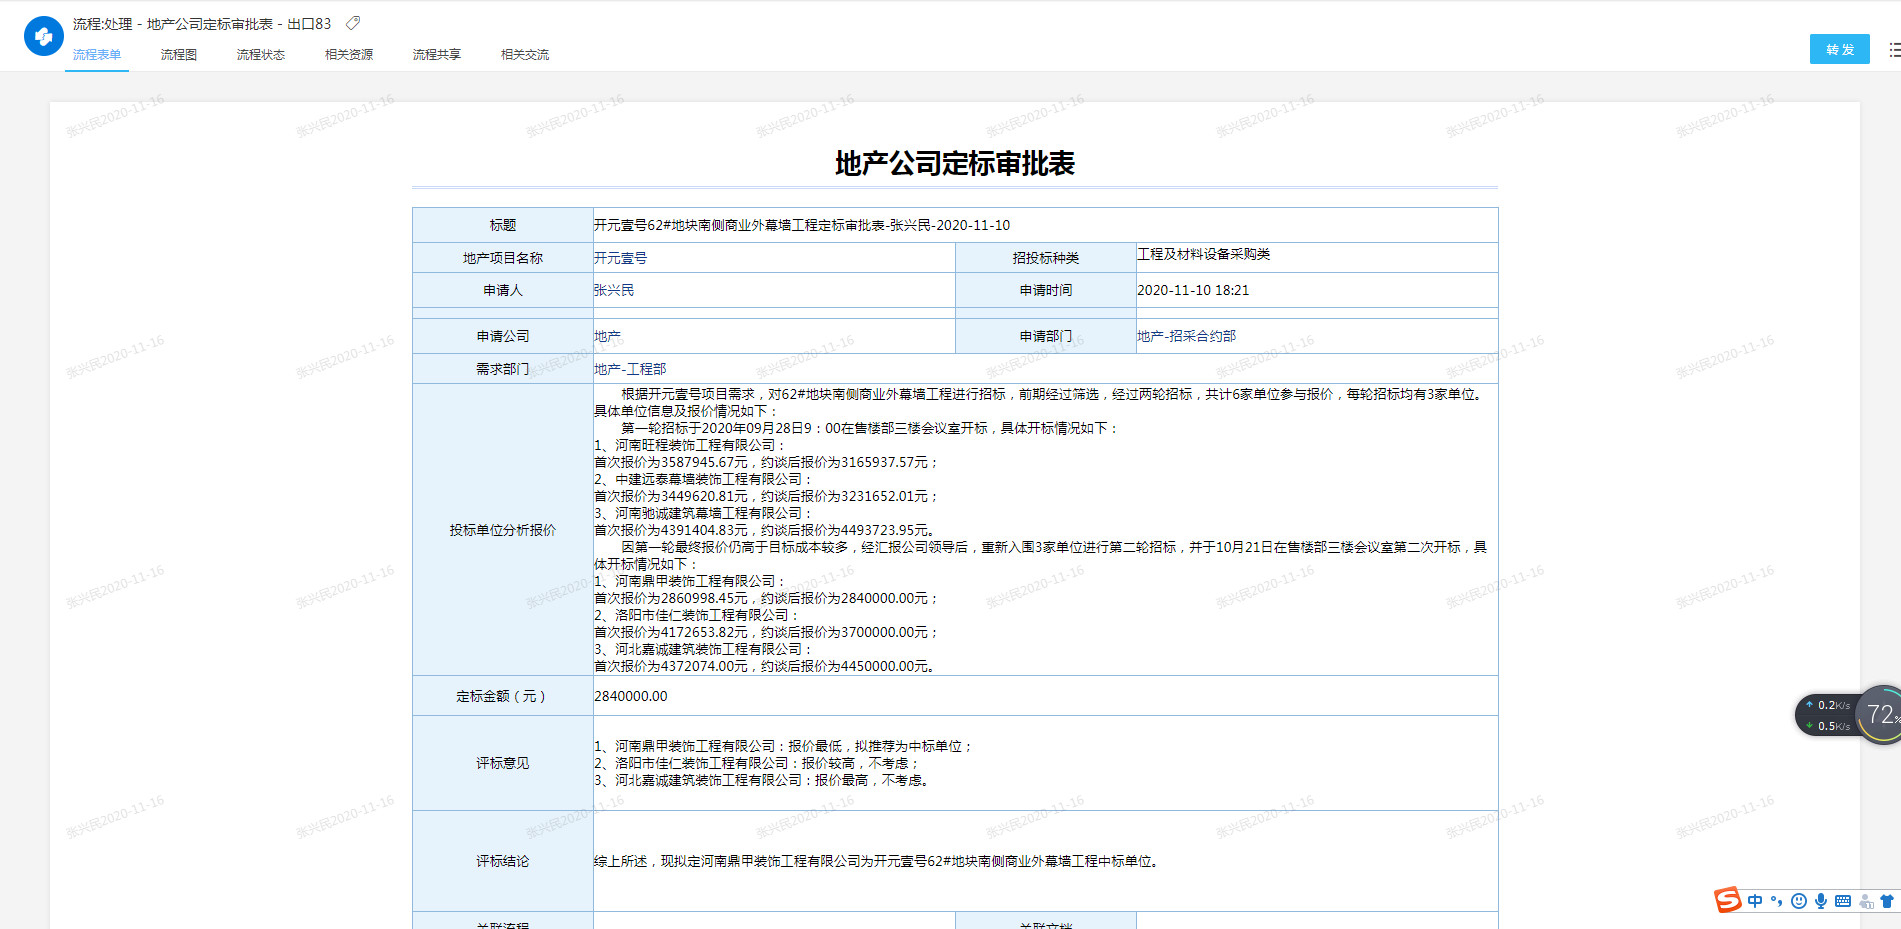The image size is (1901, 929).
Task: Open the emoji smiley in the IME bar
Action: click(x=1799, y=901)
